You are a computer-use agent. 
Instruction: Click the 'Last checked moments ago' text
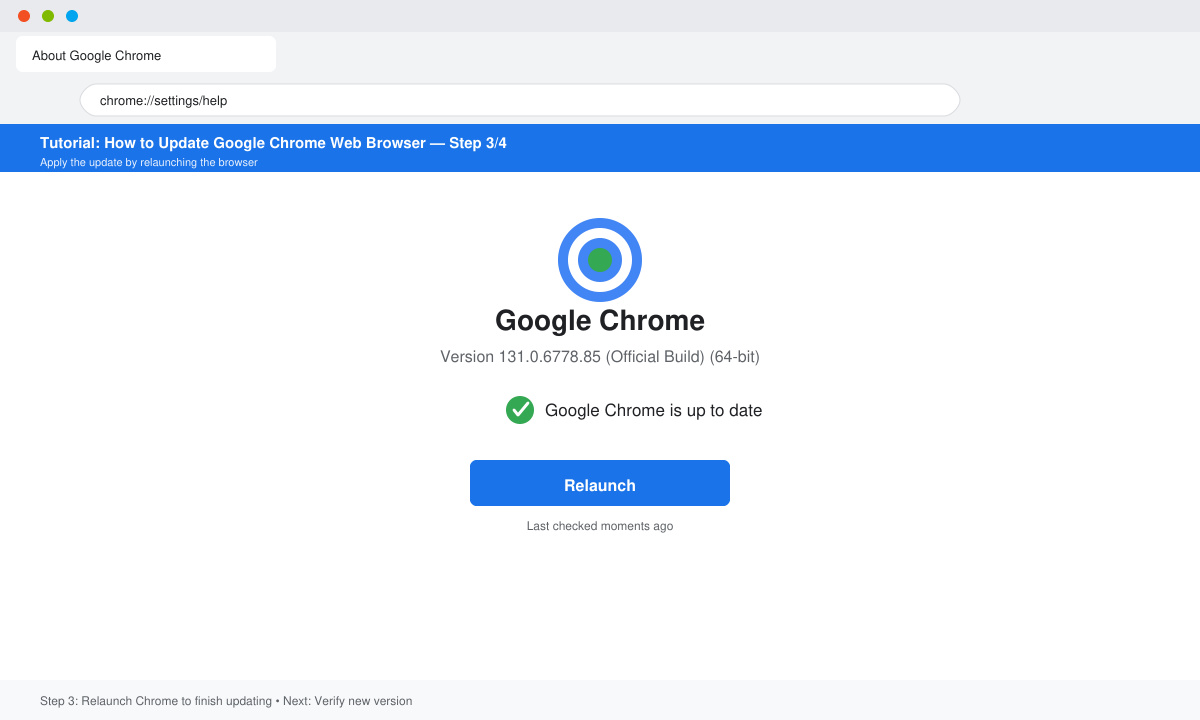[600, 526]
